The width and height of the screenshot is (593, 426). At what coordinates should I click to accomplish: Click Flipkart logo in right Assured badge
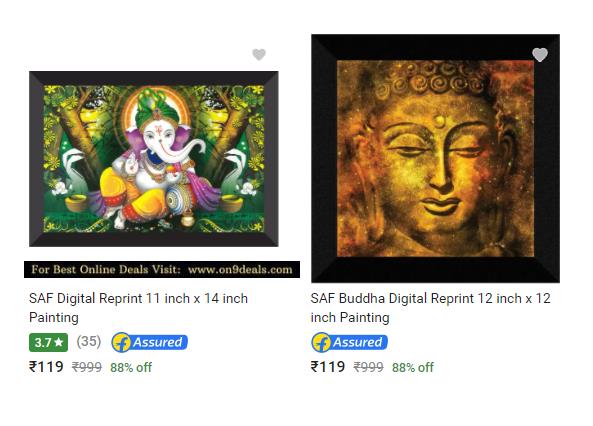click(x=321, y=342)
